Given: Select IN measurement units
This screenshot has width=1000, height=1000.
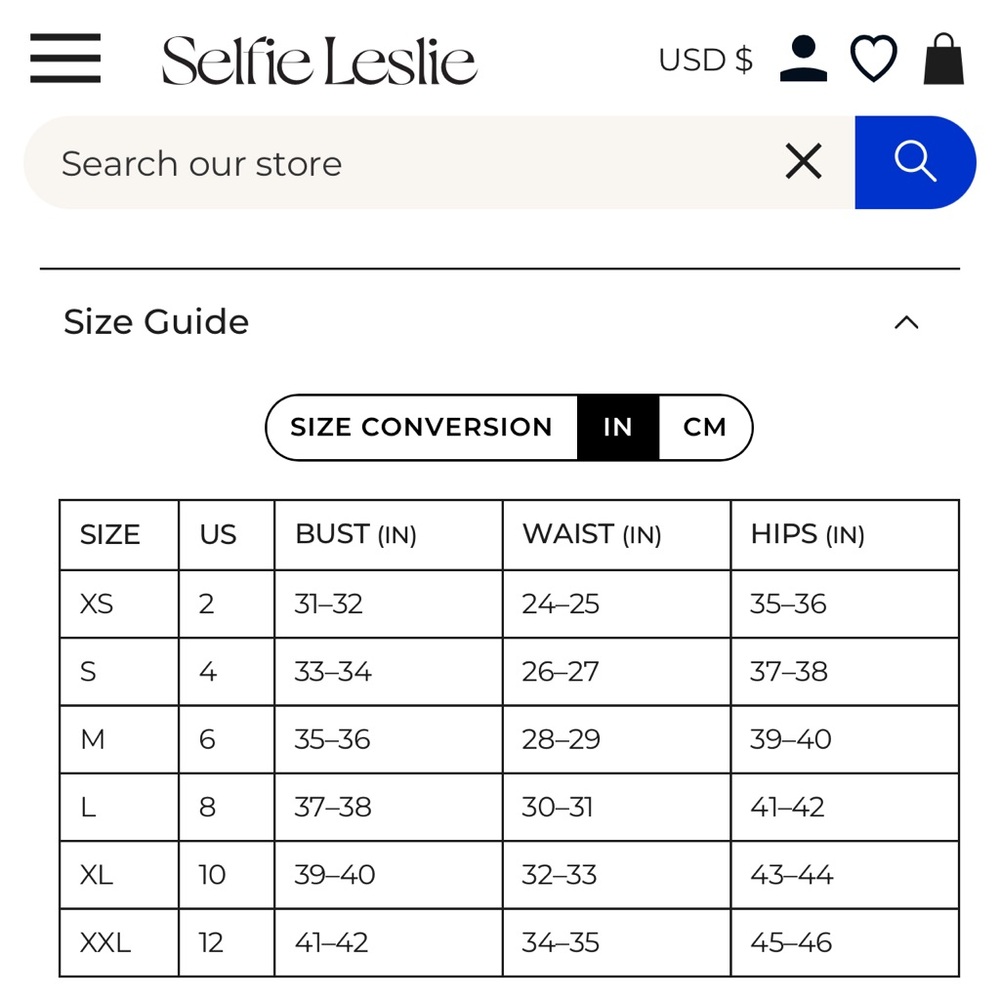Looking at the screenshot, I should point(618,427).
